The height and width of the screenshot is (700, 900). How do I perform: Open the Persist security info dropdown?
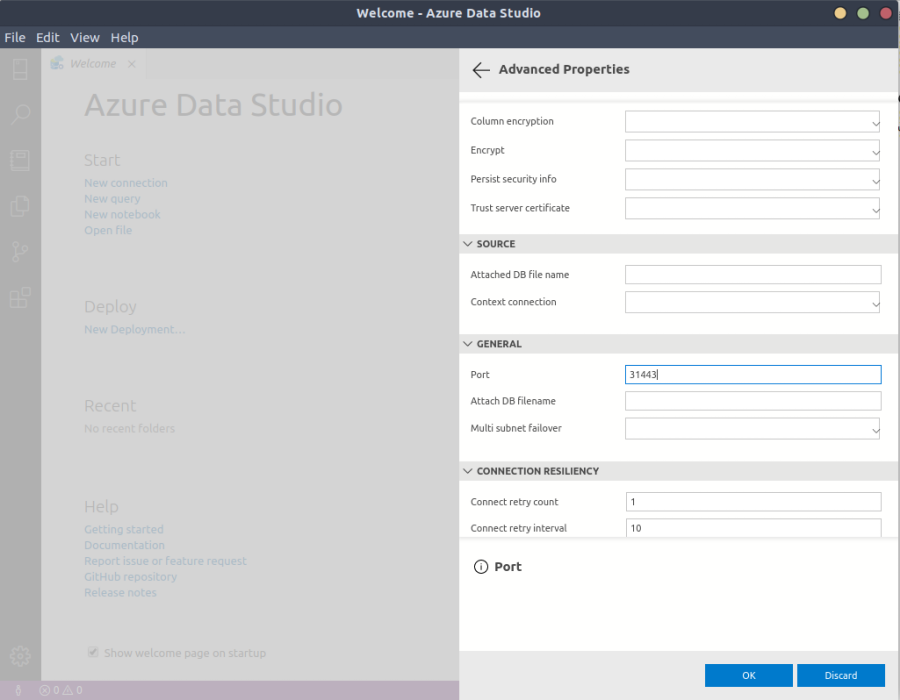click(x=752, y=180)
